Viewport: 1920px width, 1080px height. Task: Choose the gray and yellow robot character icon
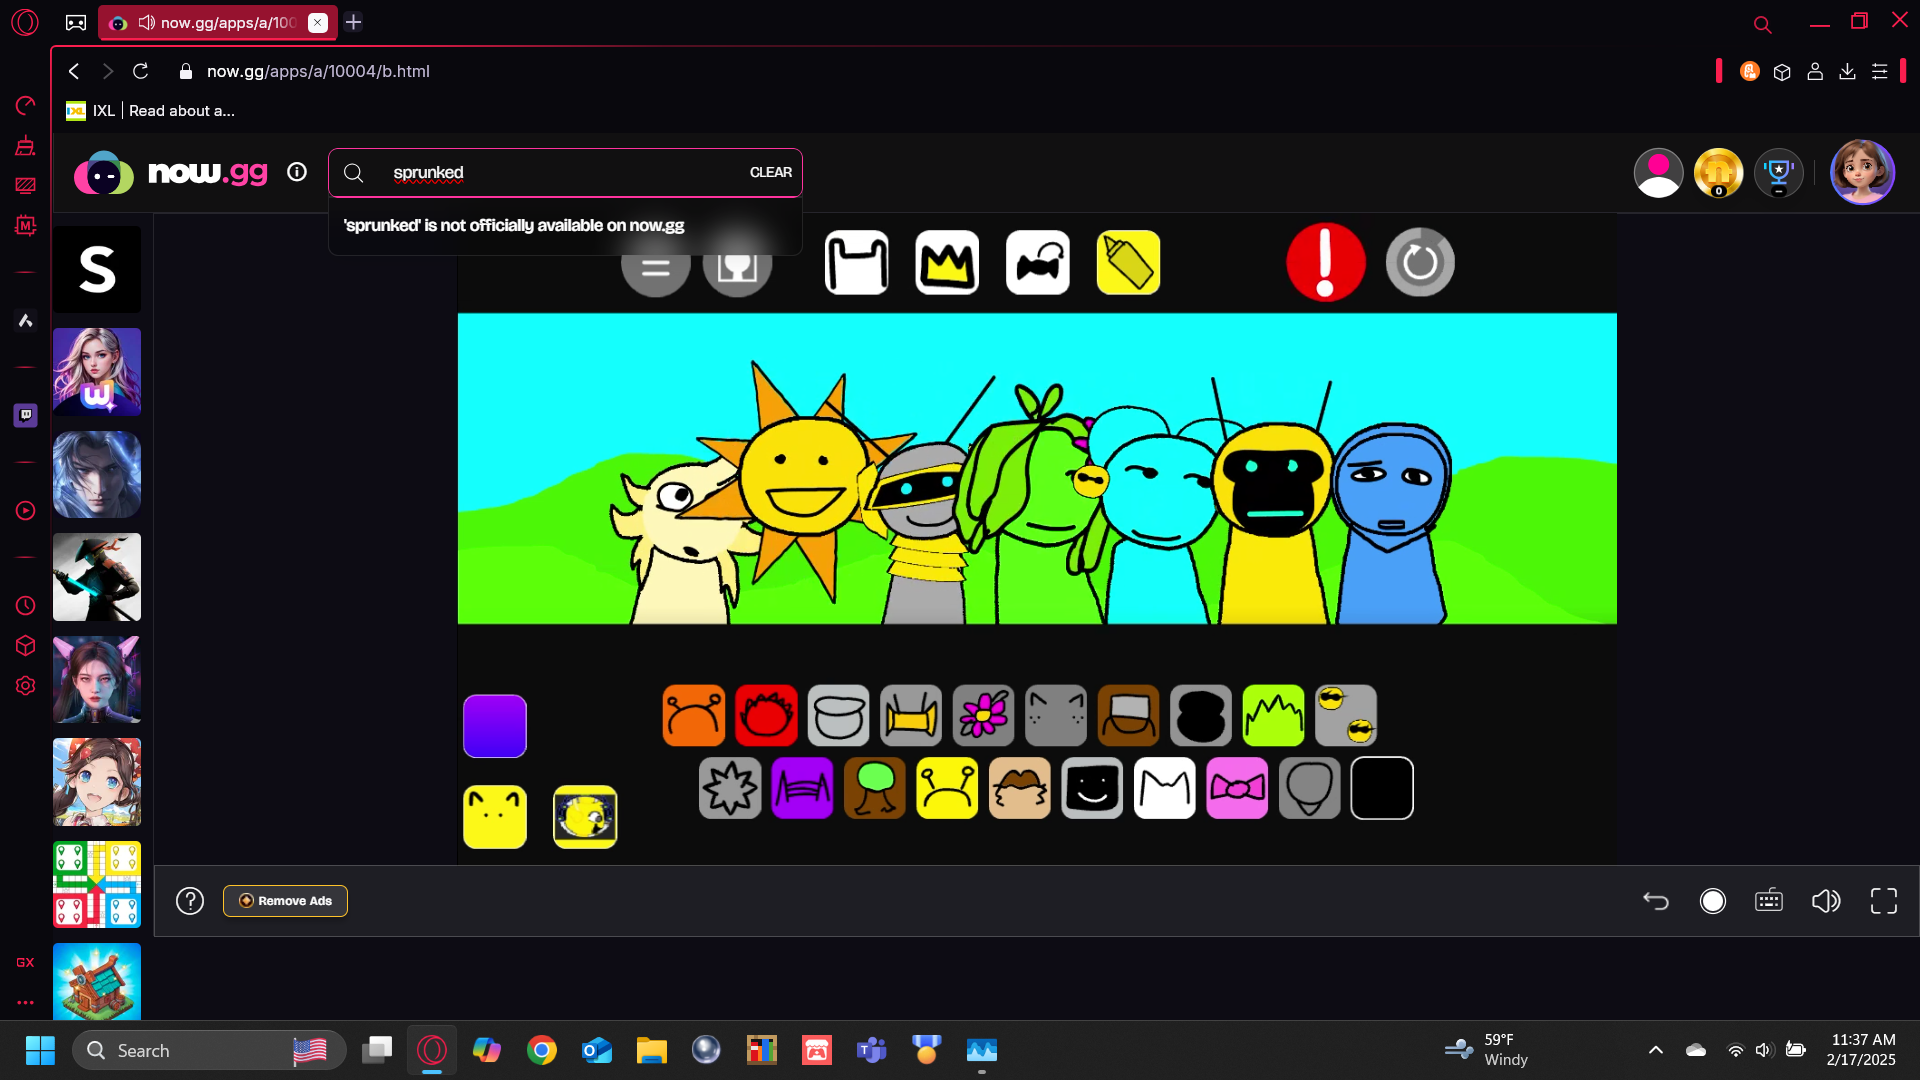pos(911,715)
